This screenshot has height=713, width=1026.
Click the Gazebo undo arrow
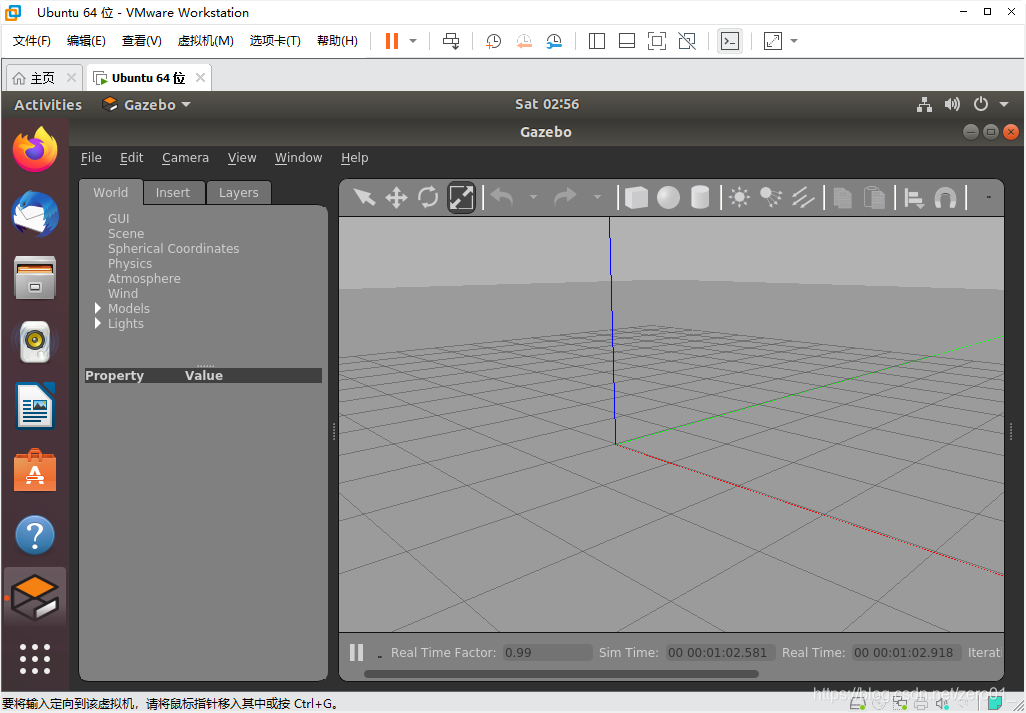[x=502, y=197]
